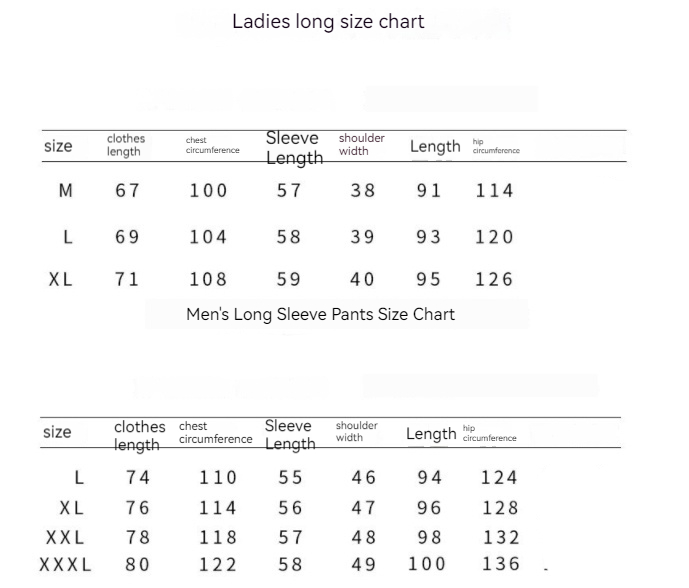Click ladies XL hip circumference value 126
689x588 pixels.
click(x=494, y=279)
